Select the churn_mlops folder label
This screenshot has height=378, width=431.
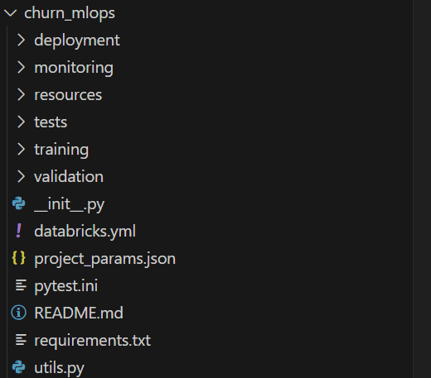click(70, 13)
